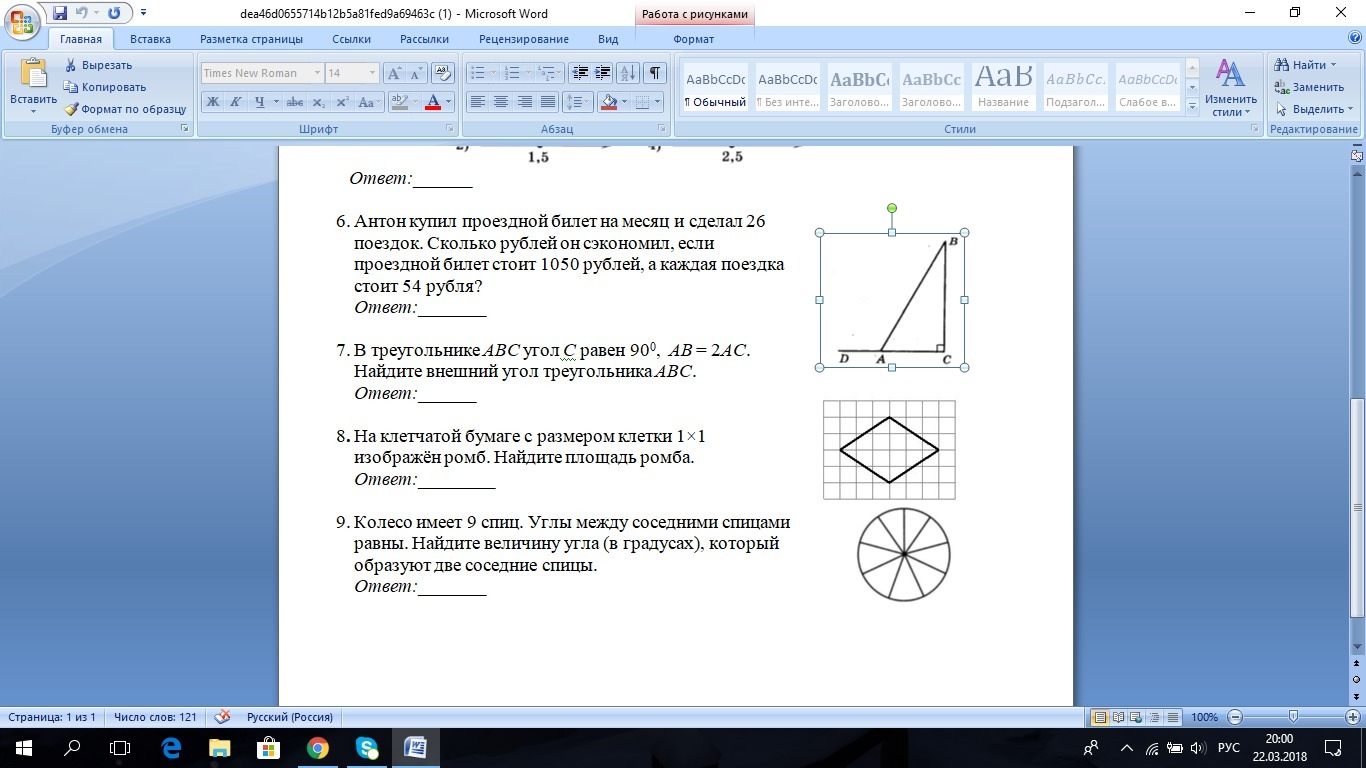The image size is (1366, 768).
Task: Open the change case Aa dropdown
Action: point(368,102)
